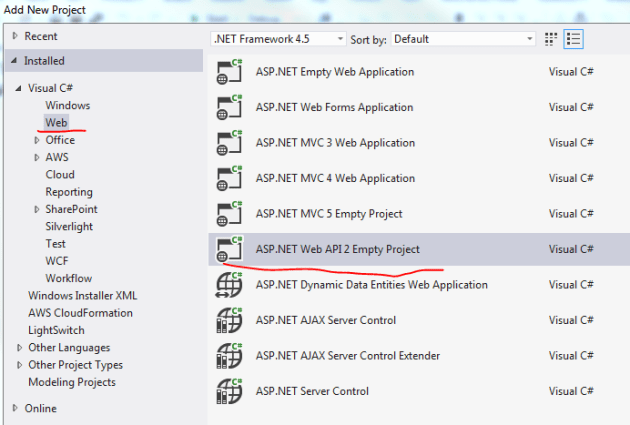Choose ASP.NET Web API 2 Empty Project name
630x425 pixels.
(x=338, y=249)
